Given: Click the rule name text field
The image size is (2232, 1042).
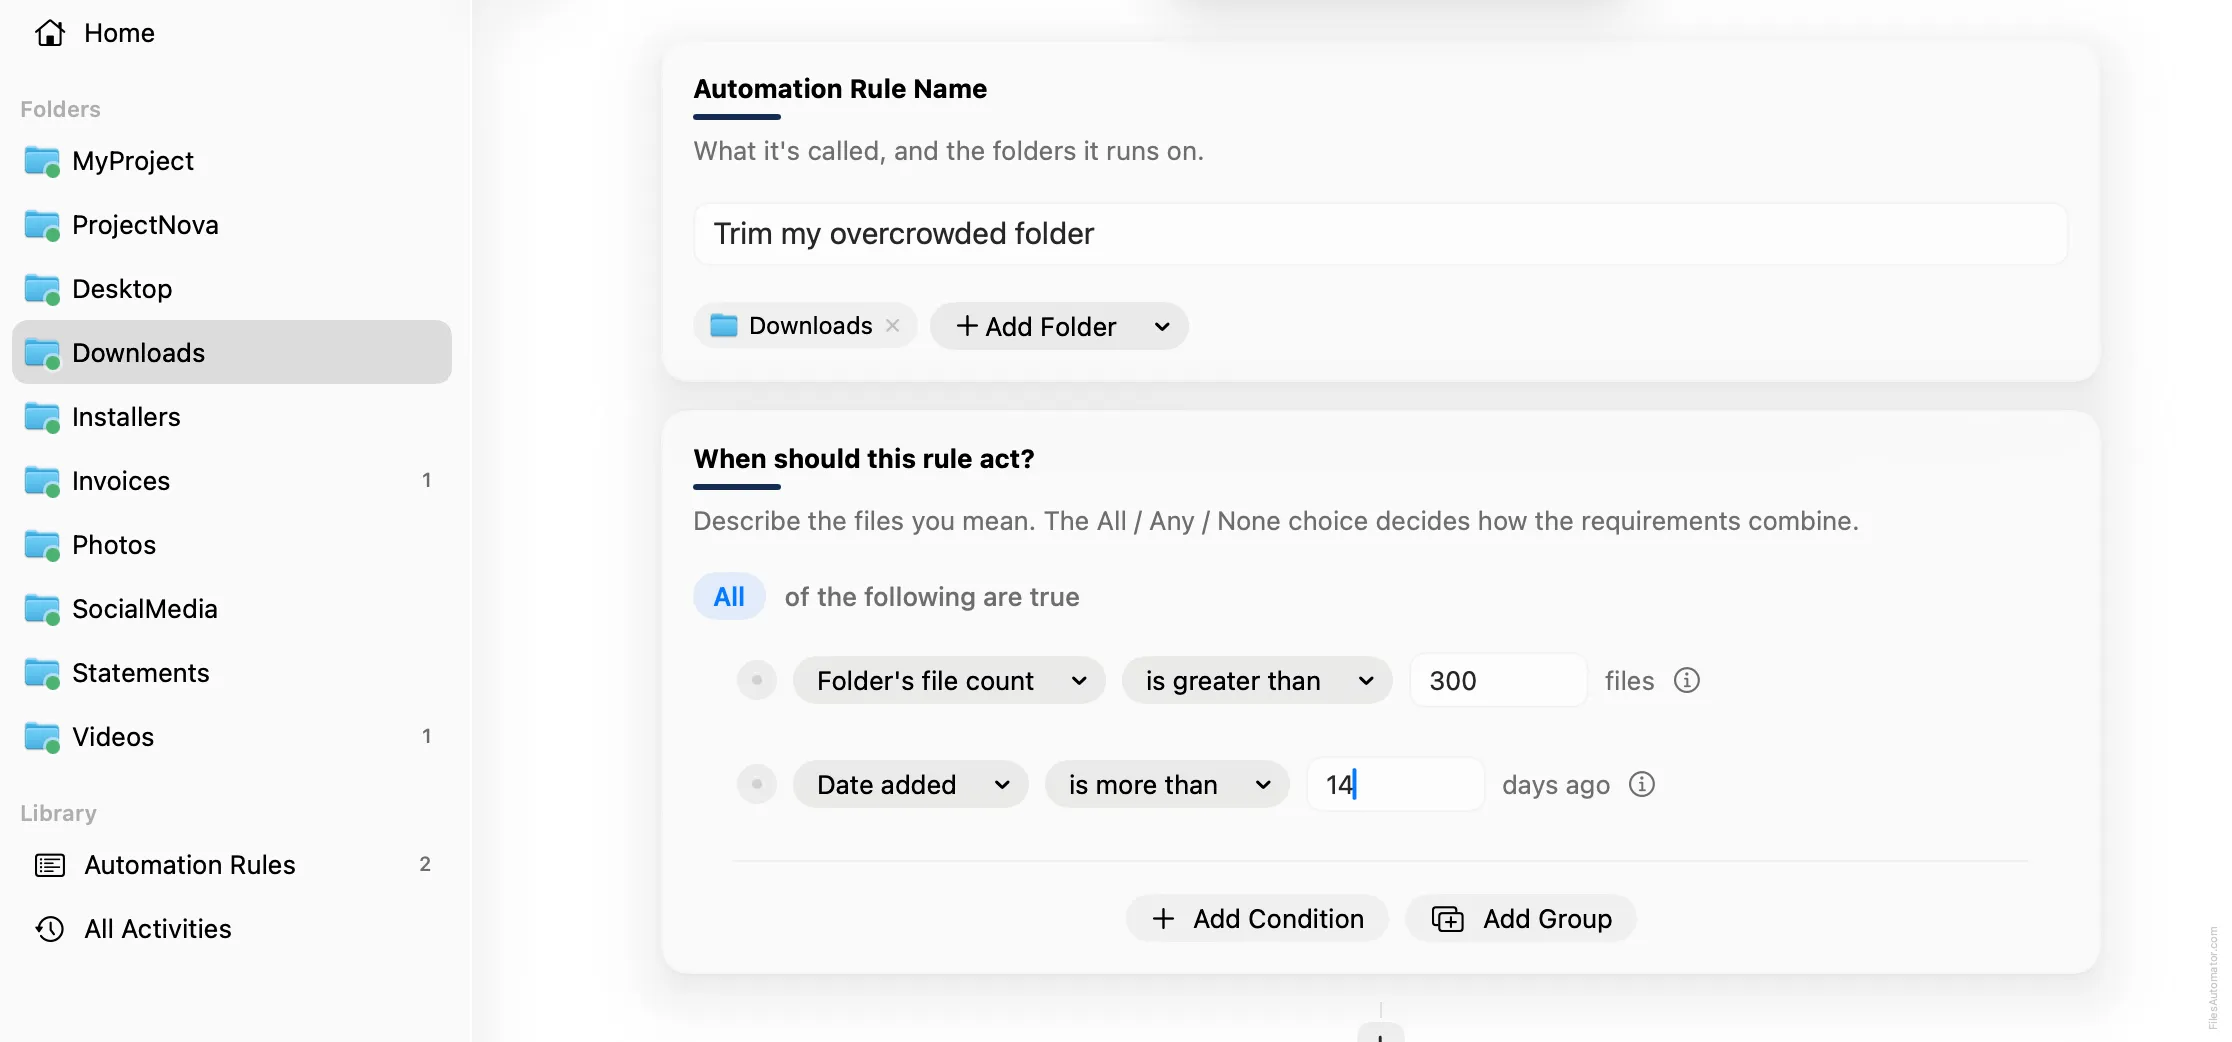Looking at the screenshot, I should pyautogui.click(x=1380, y=234).
